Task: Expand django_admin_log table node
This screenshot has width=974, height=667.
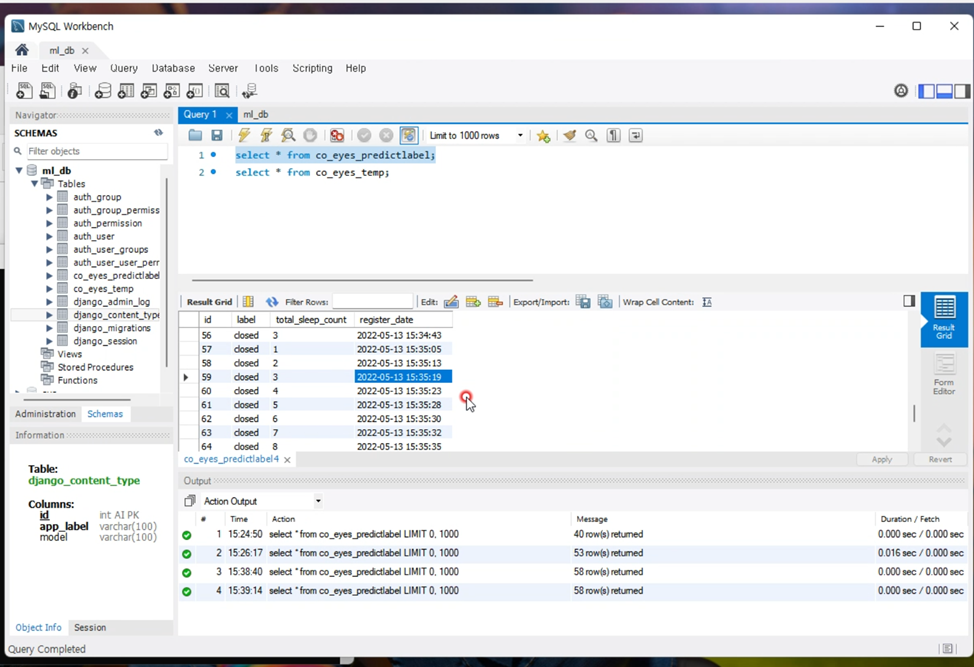Action: 49,302
